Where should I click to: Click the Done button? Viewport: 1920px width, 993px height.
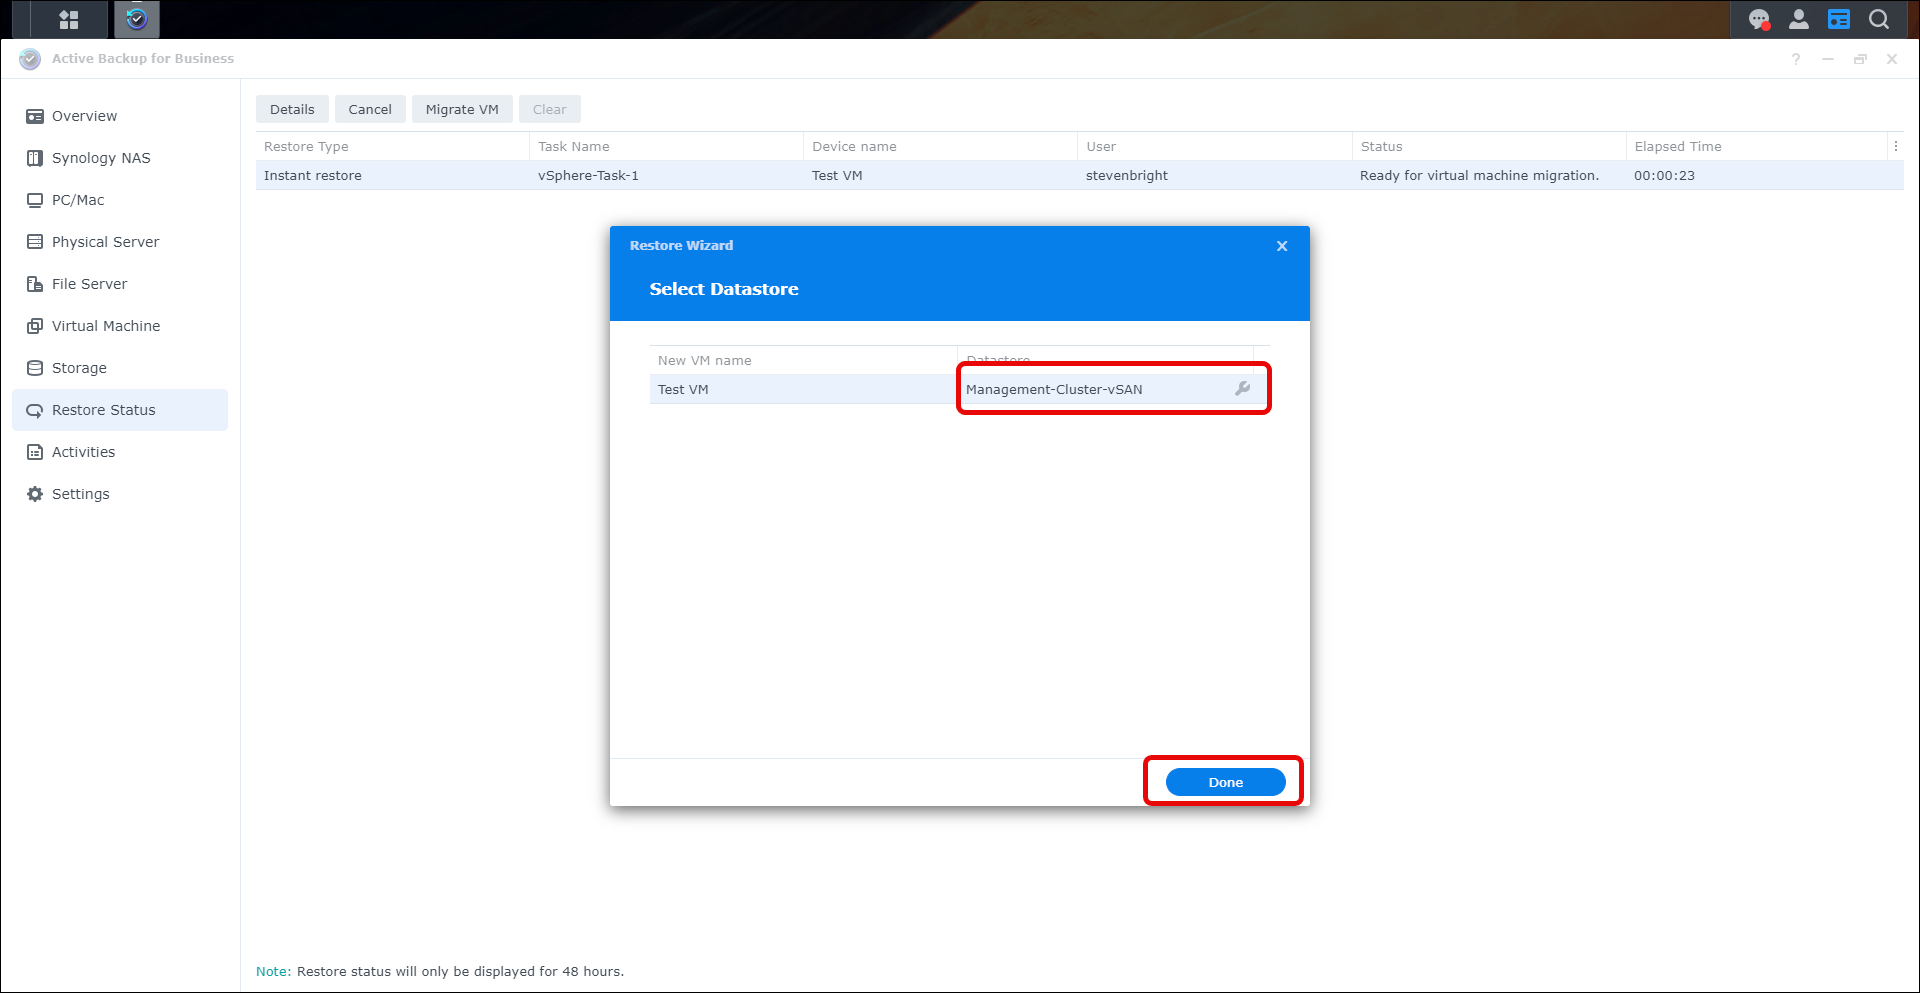click(1225, 782)
